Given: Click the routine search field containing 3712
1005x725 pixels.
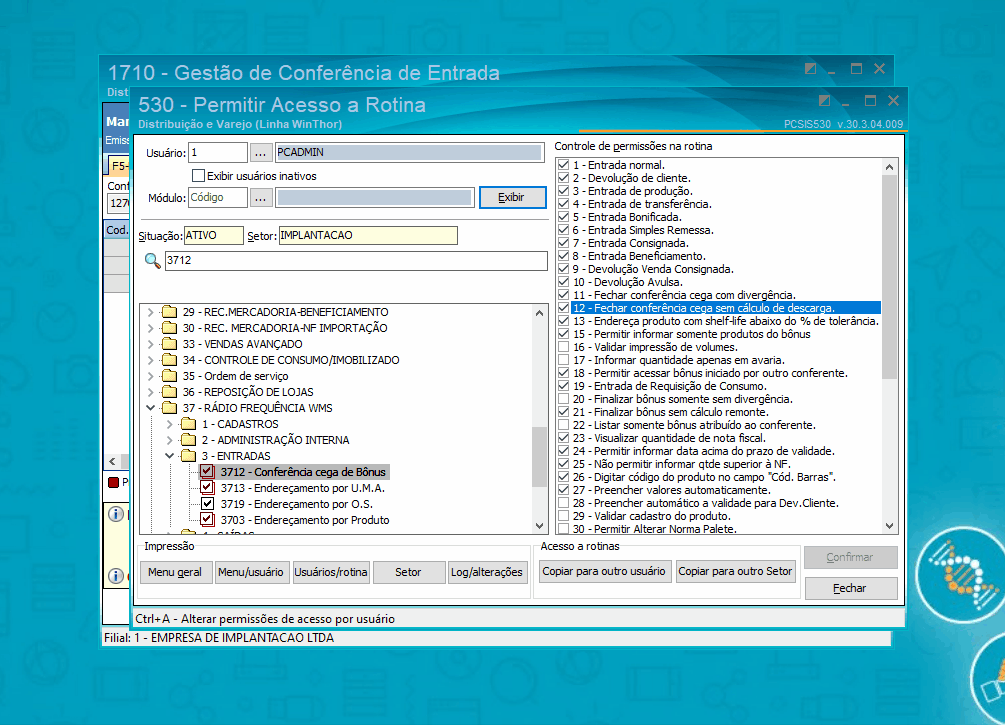Looking at the screenshot, I should coord(356,260).
